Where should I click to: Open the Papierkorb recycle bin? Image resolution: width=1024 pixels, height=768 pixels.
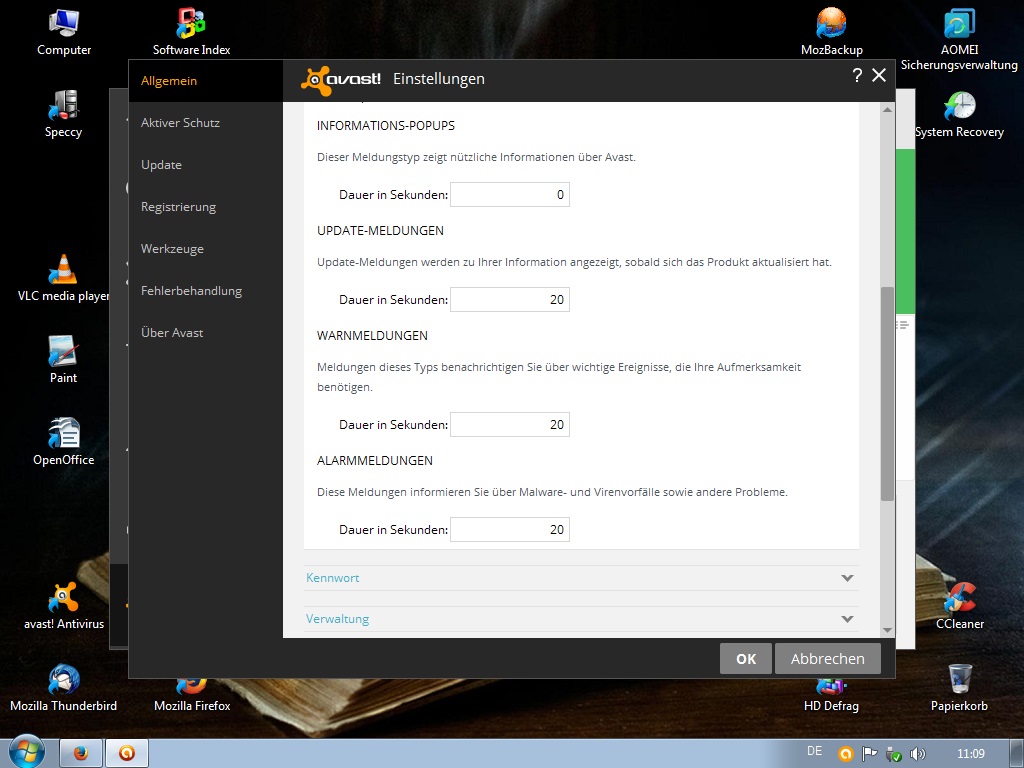point(959,688)
